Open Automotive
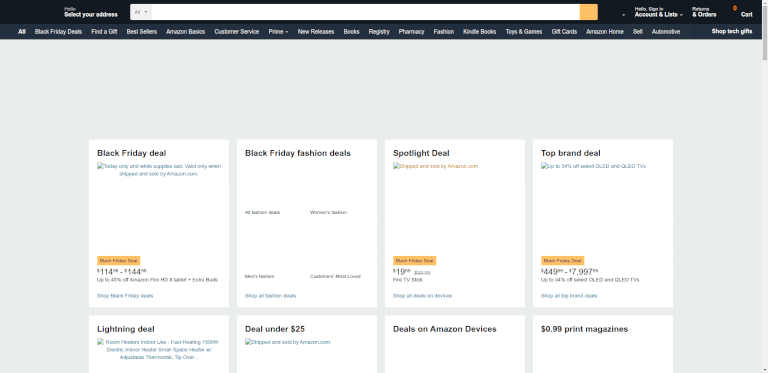The height and width of the screenshot is (373, 768). (x=666, y=32)
